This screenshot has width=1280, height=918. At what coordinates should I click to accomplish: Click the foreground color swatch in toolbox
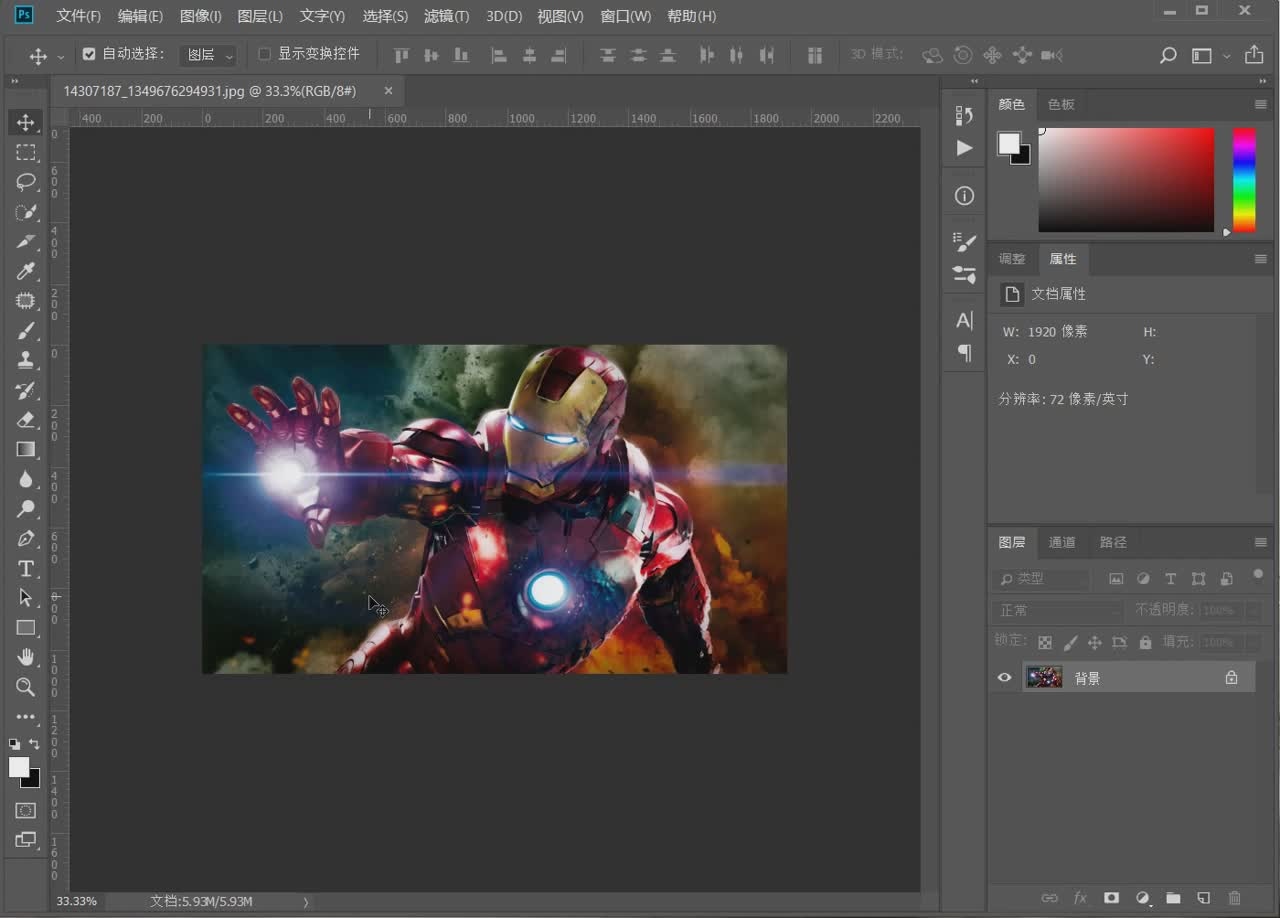point(19,767)
